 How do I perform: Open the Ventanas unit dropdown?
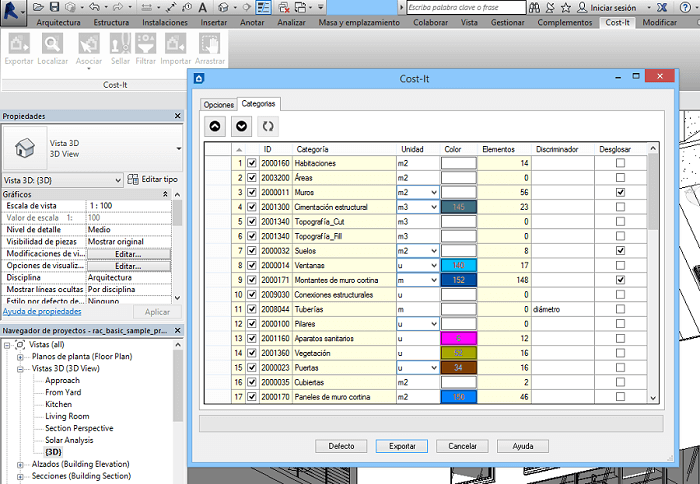[433, 265]
